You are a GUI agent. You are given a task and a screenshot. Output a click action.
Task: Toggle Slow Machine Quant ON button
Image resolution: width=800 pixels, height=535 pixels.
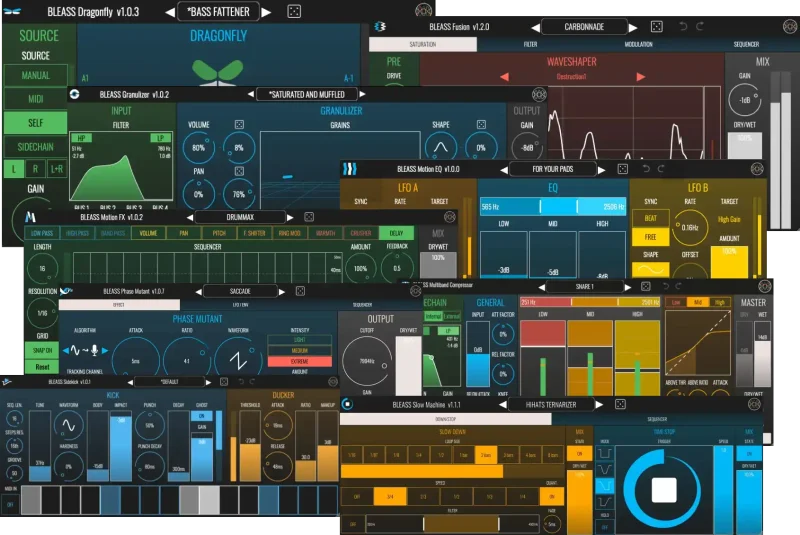(552, 496)
